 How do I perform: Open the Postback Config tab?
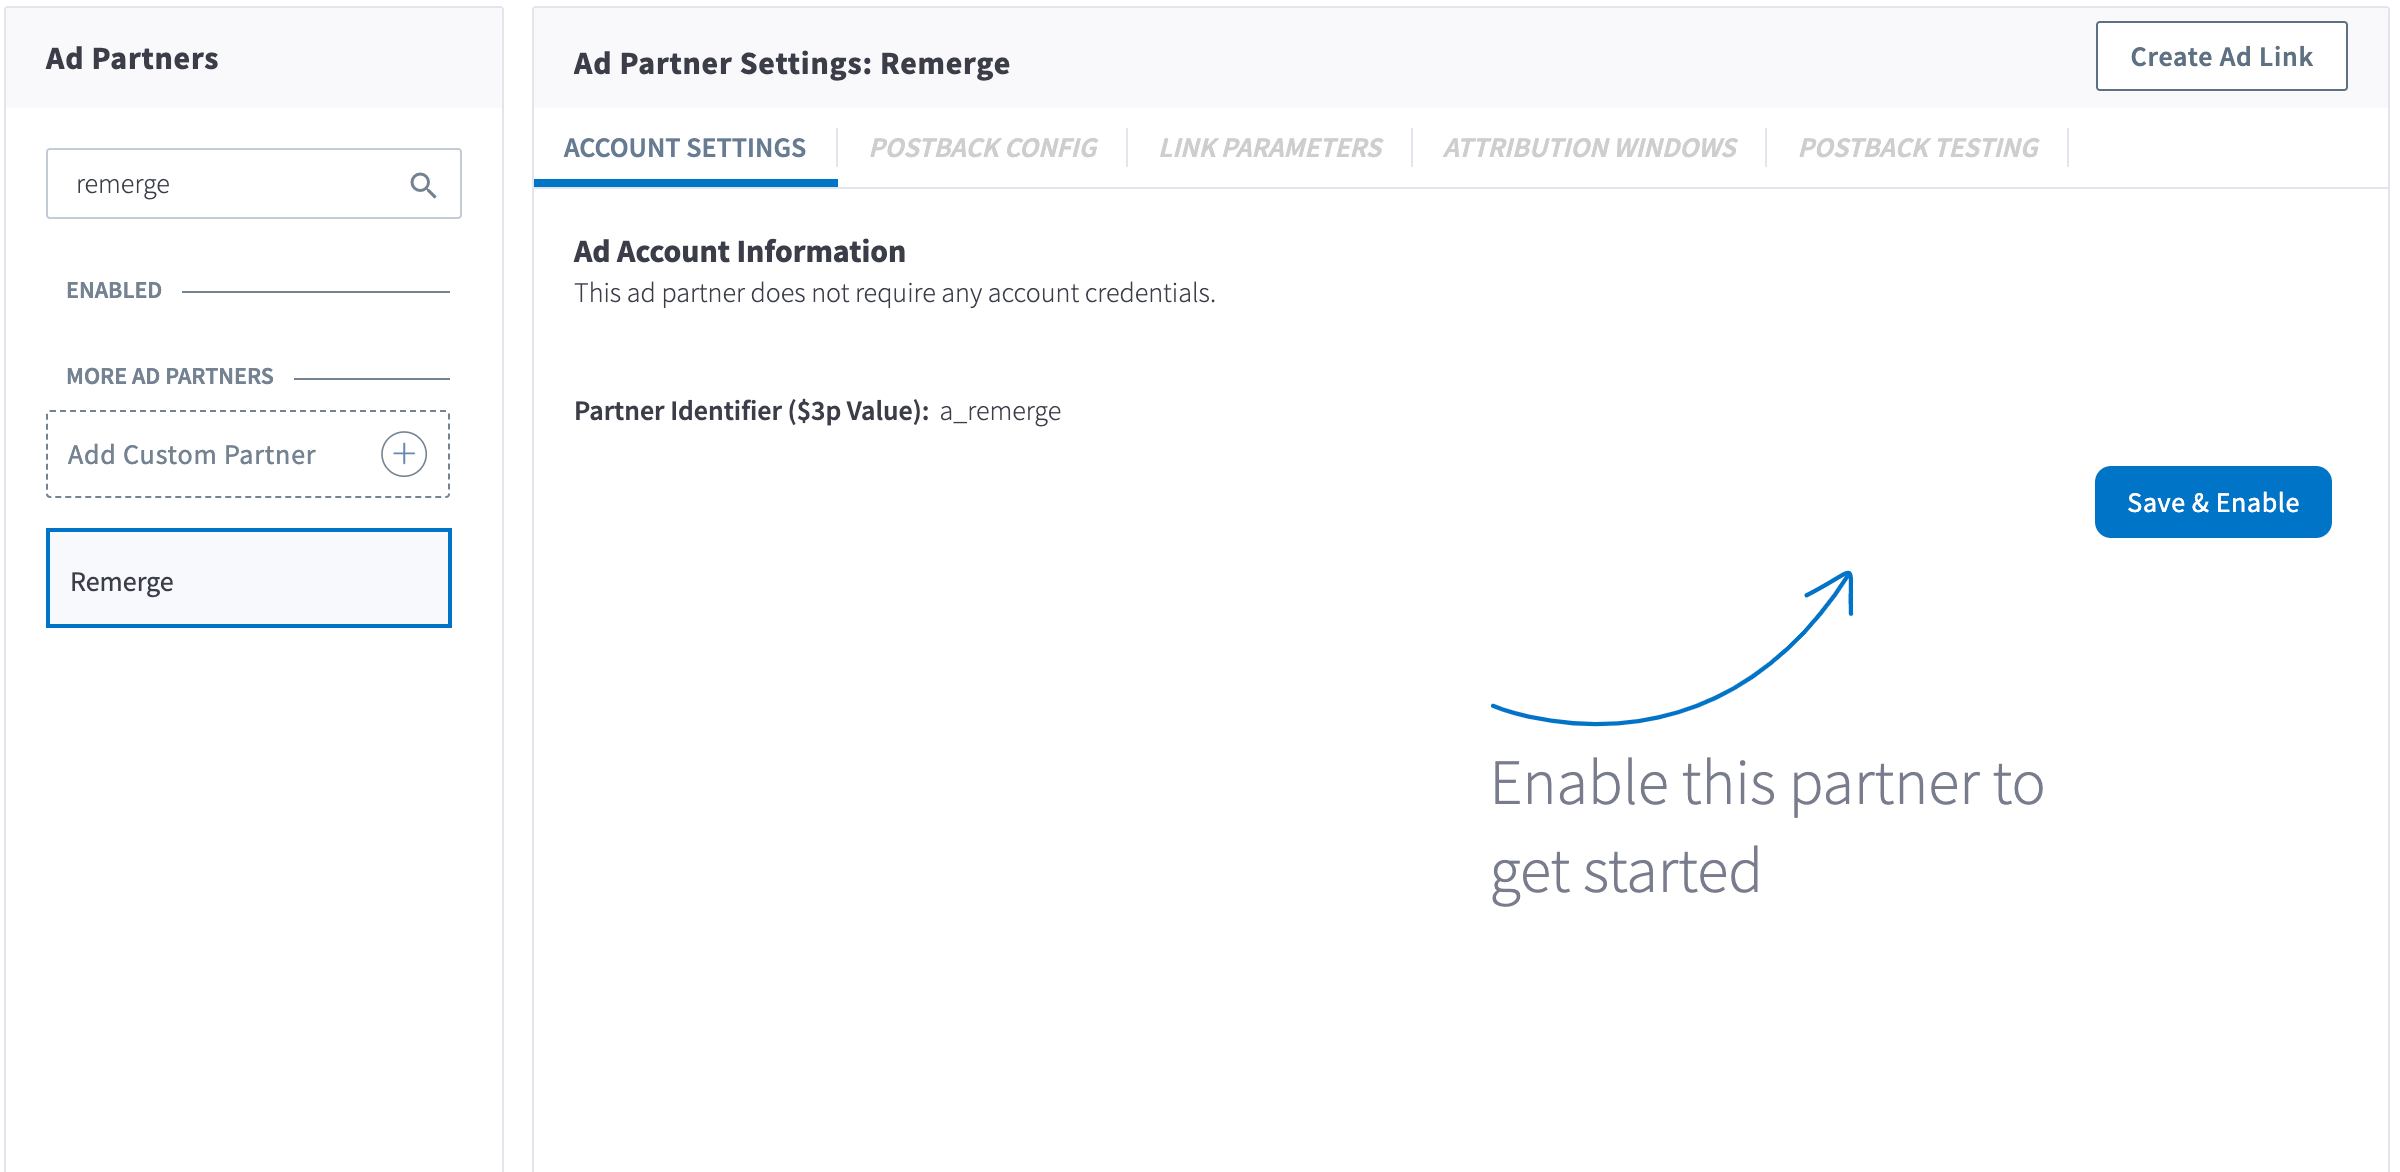coord(983,148)
